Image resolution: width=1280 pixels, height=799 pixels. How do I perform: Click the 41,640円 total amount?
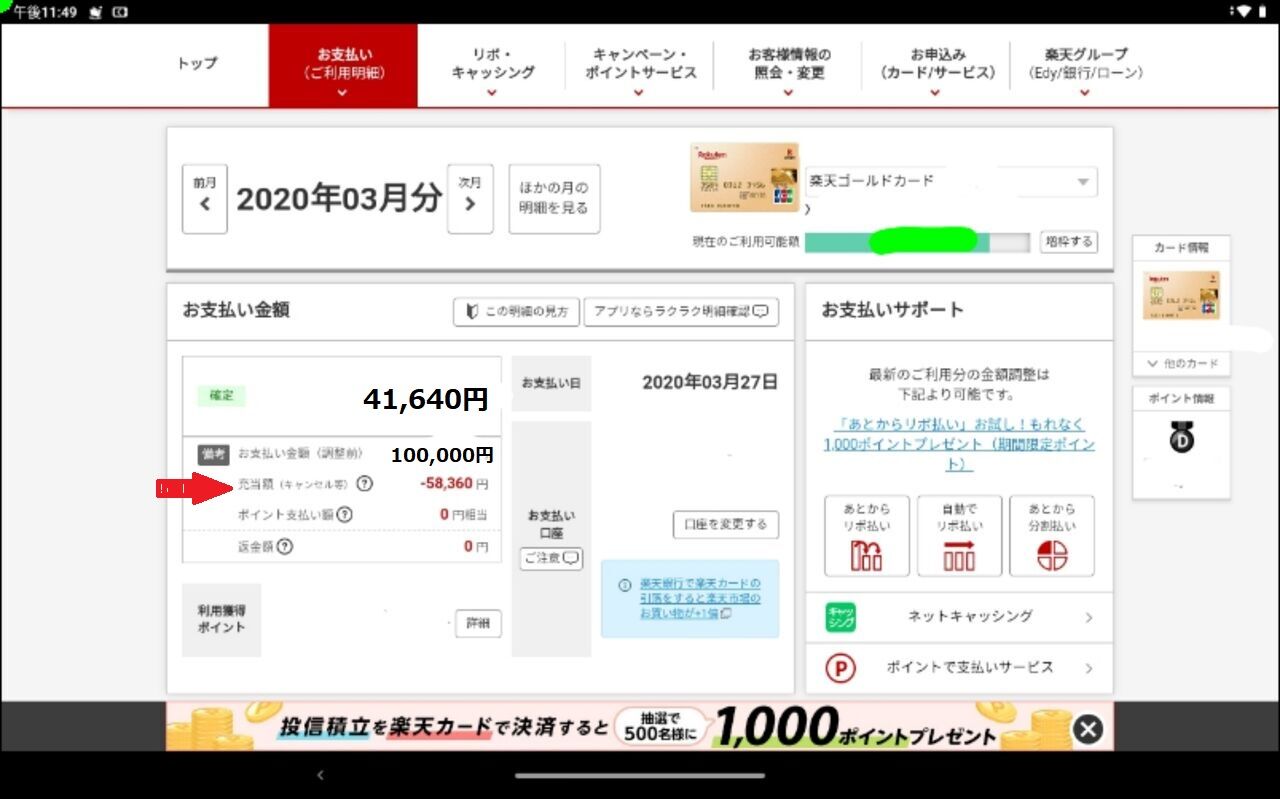[x=426, y=399]
